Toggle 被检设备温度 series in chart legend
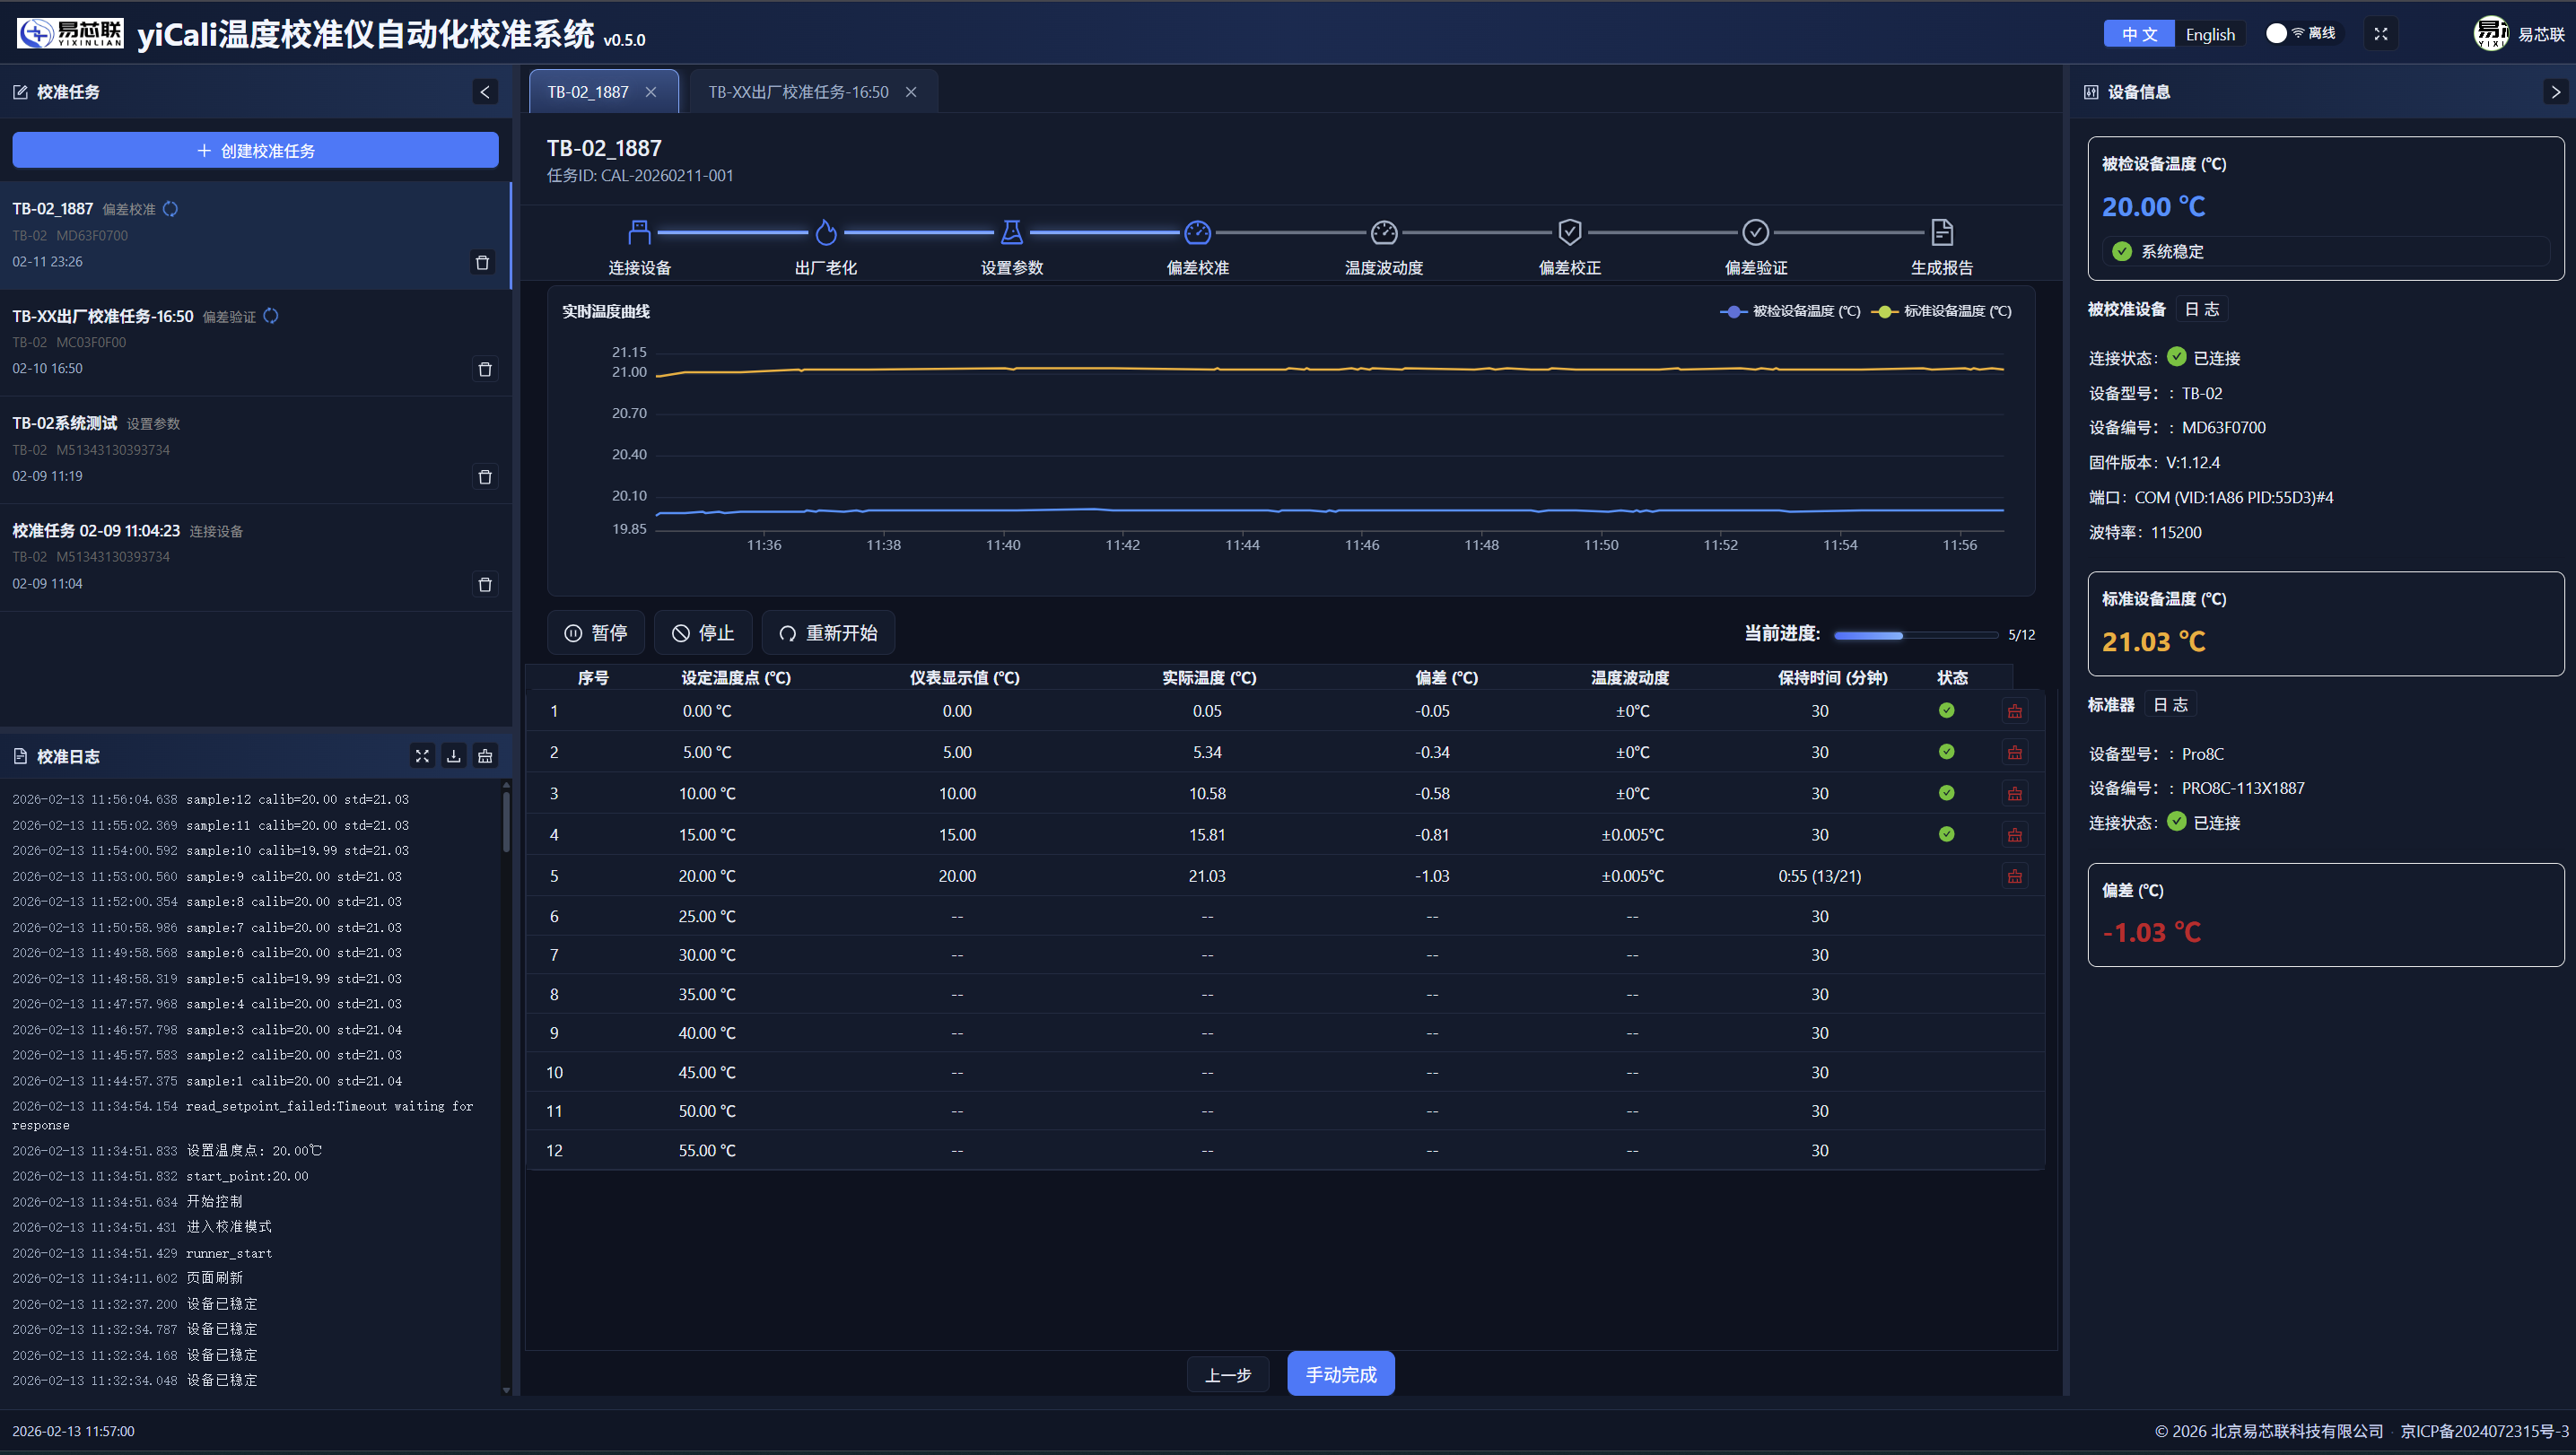This screenshot has height=1455, width=2576. tap(1790, 311)
